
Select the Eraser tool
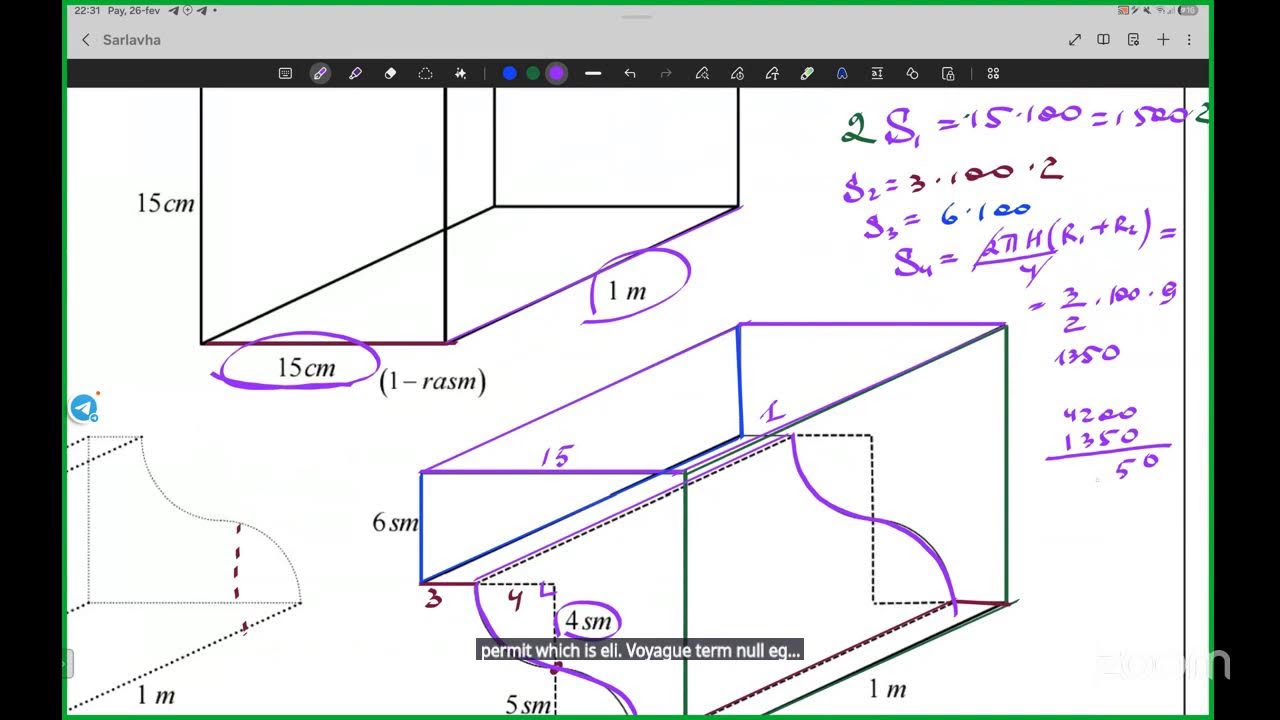click(390, 73)
